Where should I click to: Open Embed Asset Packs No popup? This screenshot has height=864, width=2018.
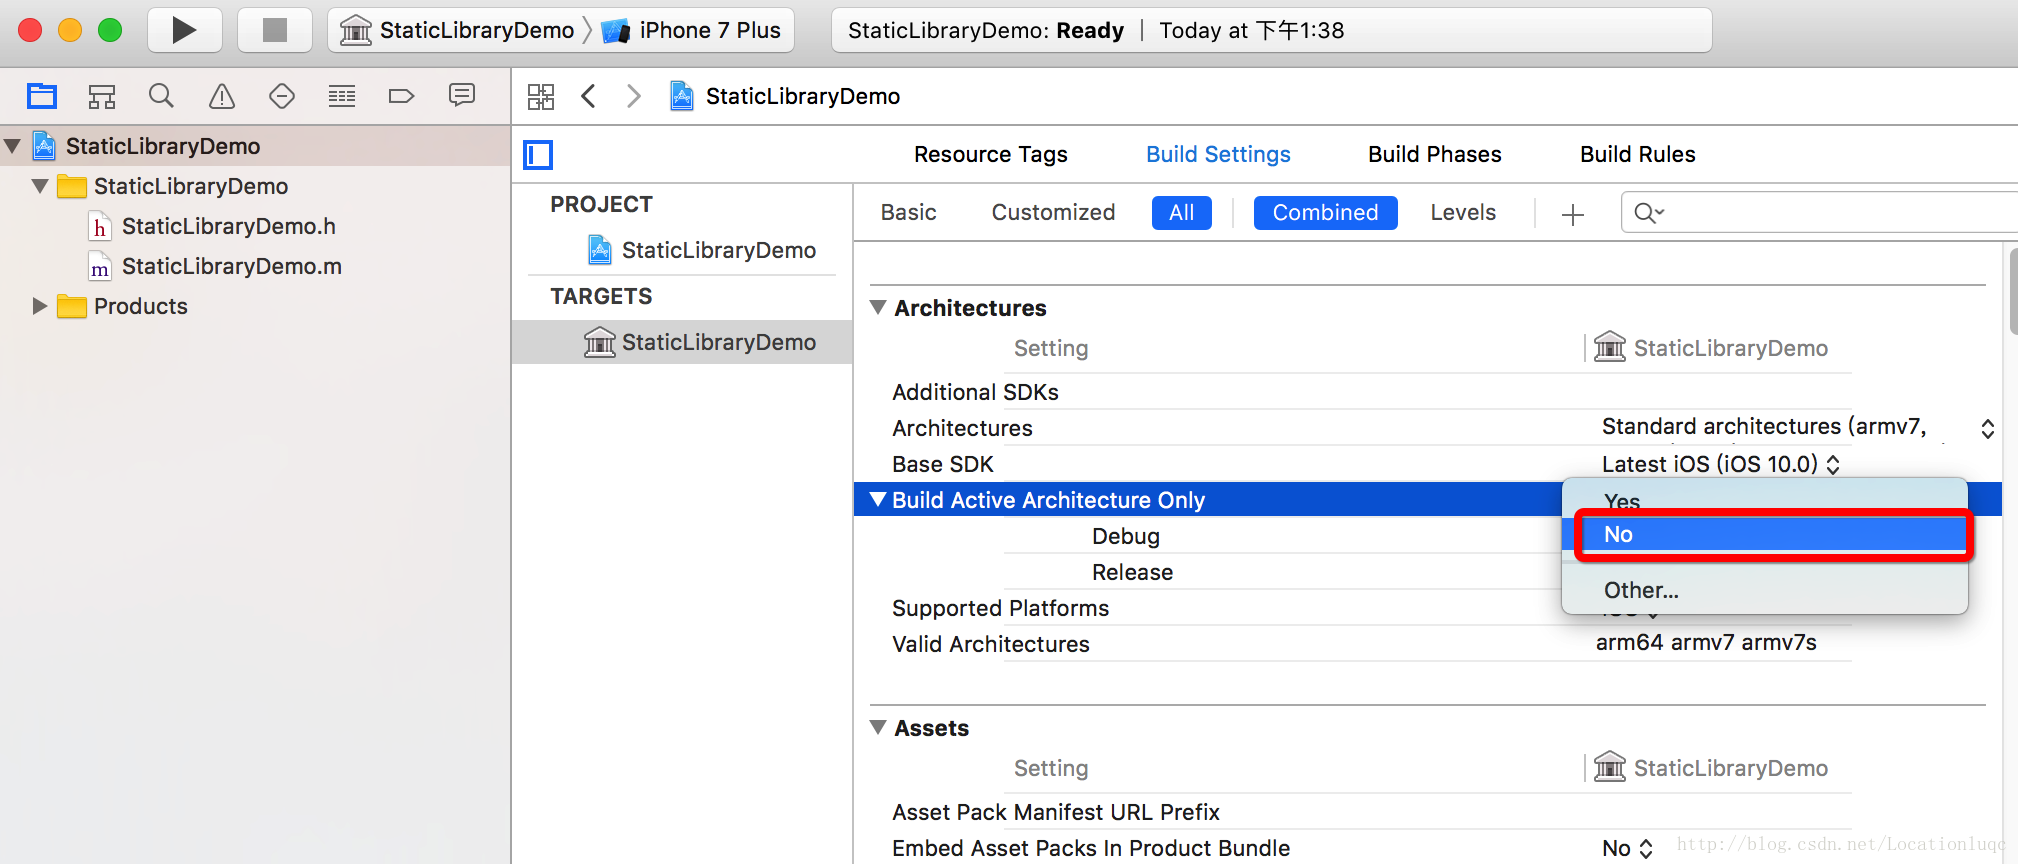(1627, 848)
